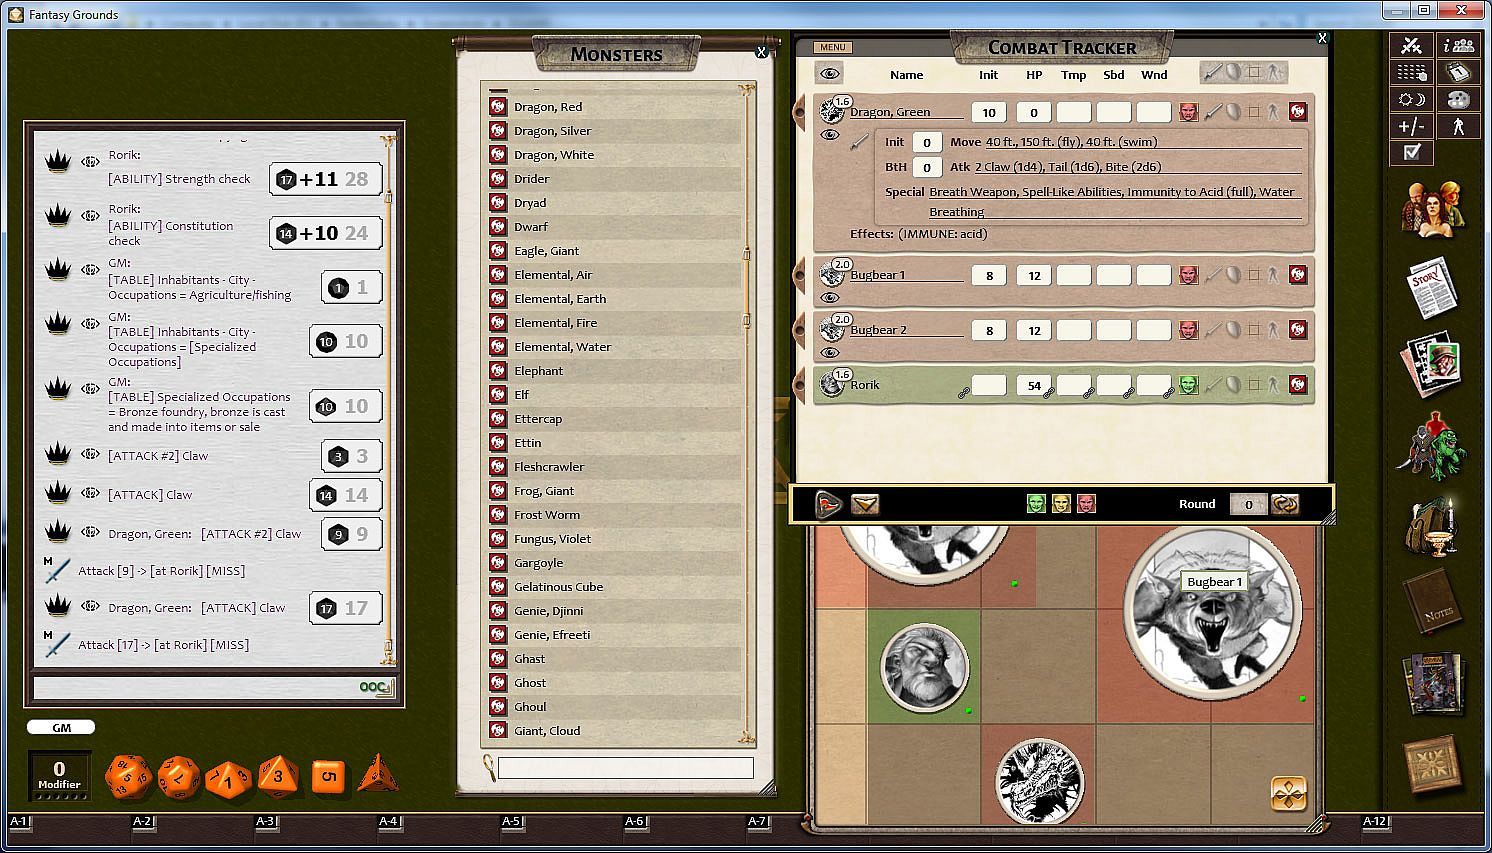This screenshot has width=1492, height=853.
Task: Open the Combat Tracker MENU button
Action: 832,47
